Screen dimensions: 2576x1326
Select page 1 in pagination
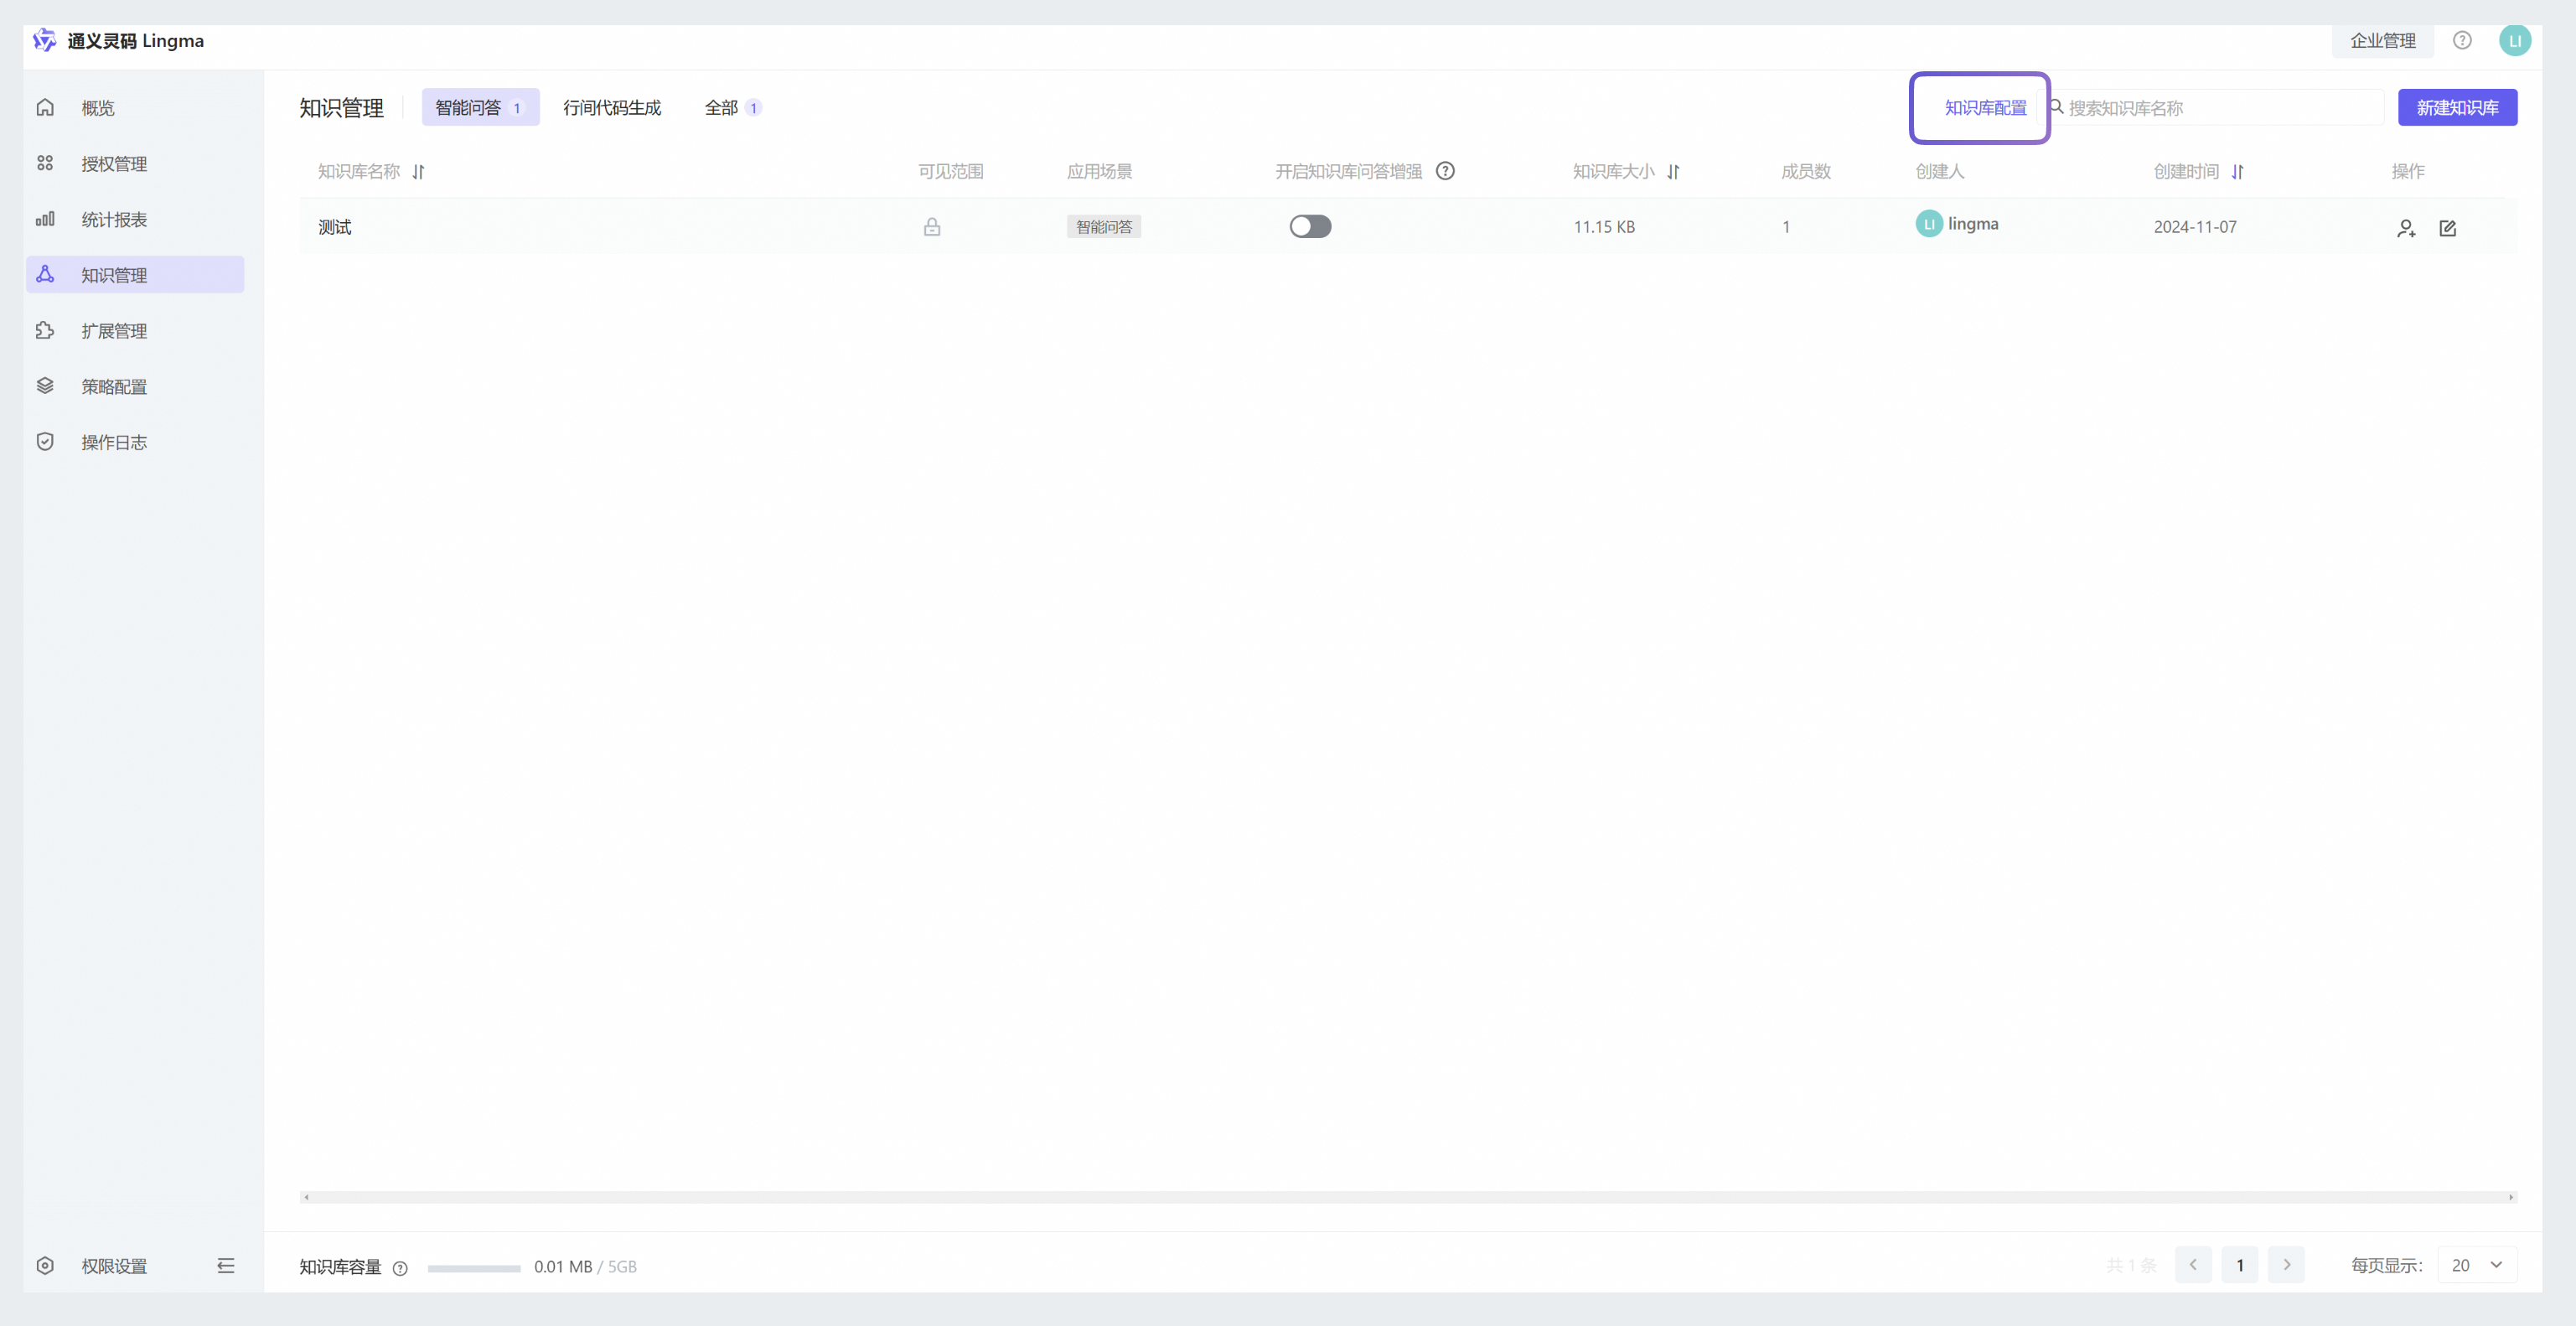[x=2240, y=1265]
